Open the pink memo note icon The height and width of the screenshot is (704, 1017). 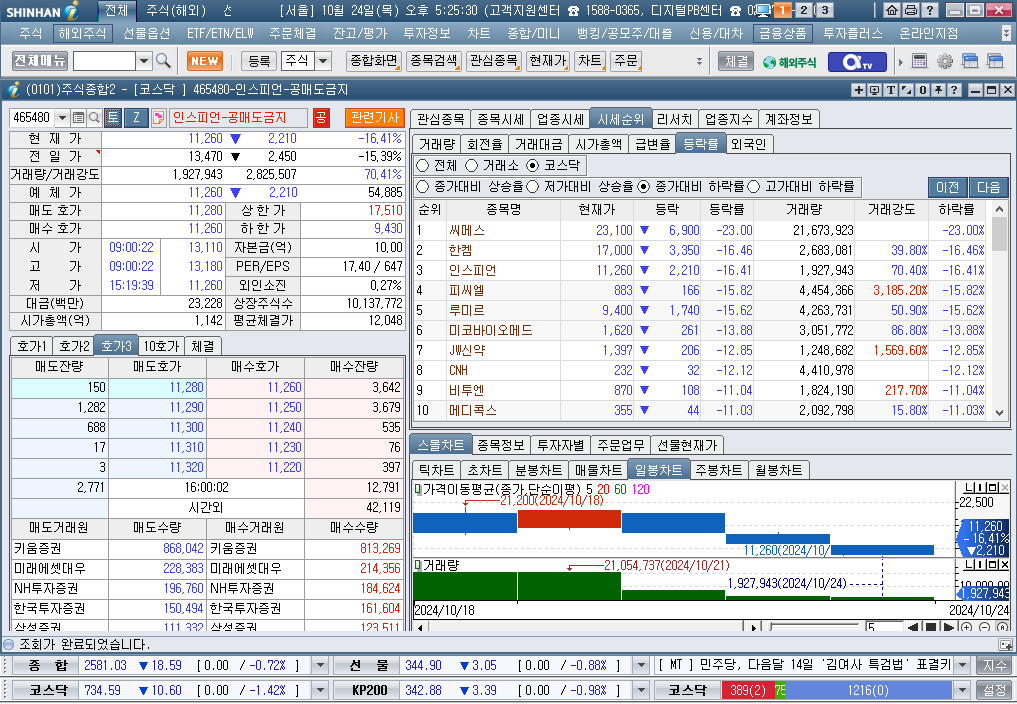[159, 117]
